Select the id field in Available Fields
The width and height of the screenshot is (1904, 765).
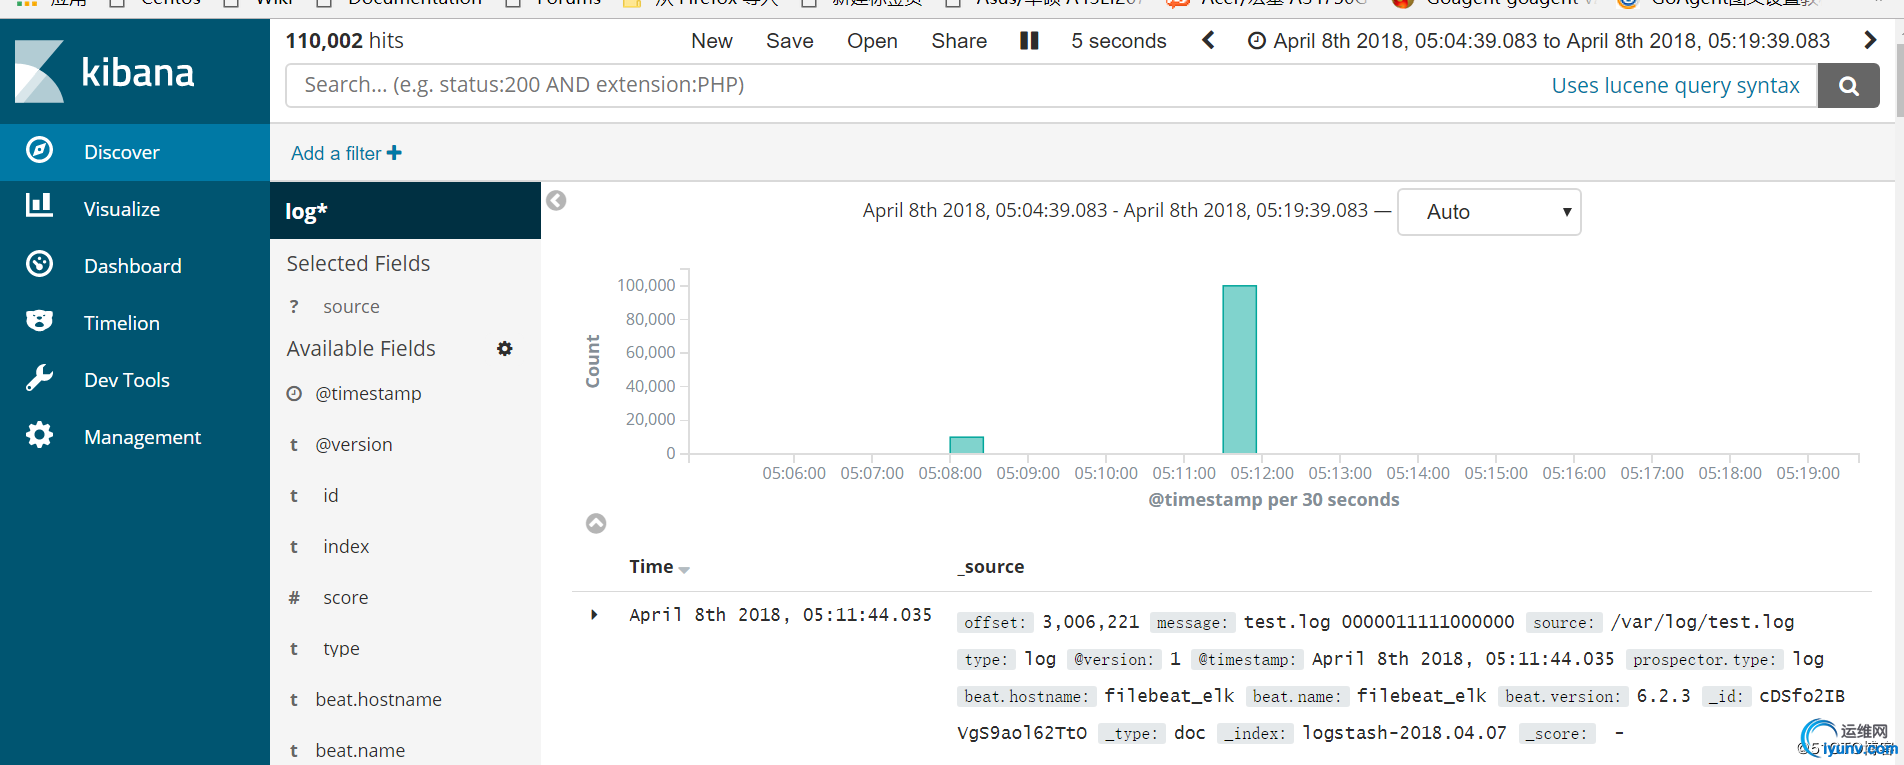coord(330,496)
